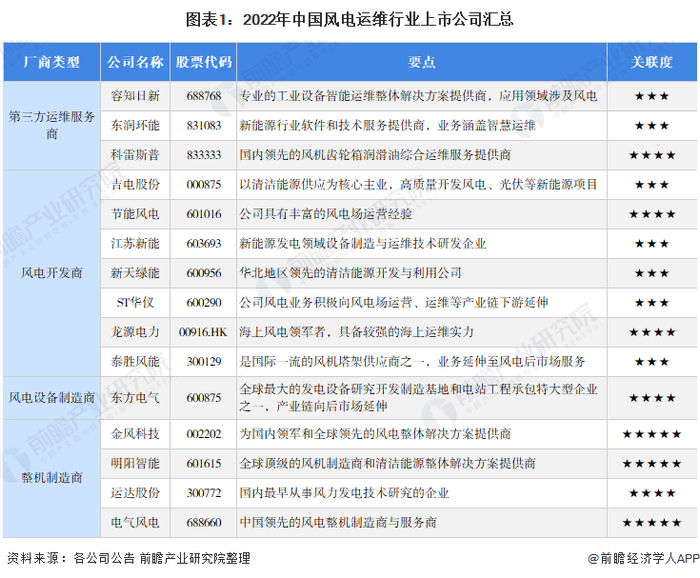The width and height of the screenshot is (700, 578).
Task: Click the description starting 公司风电业务积极向风电场
Action: pyautogui.click(x=393, y=303)
